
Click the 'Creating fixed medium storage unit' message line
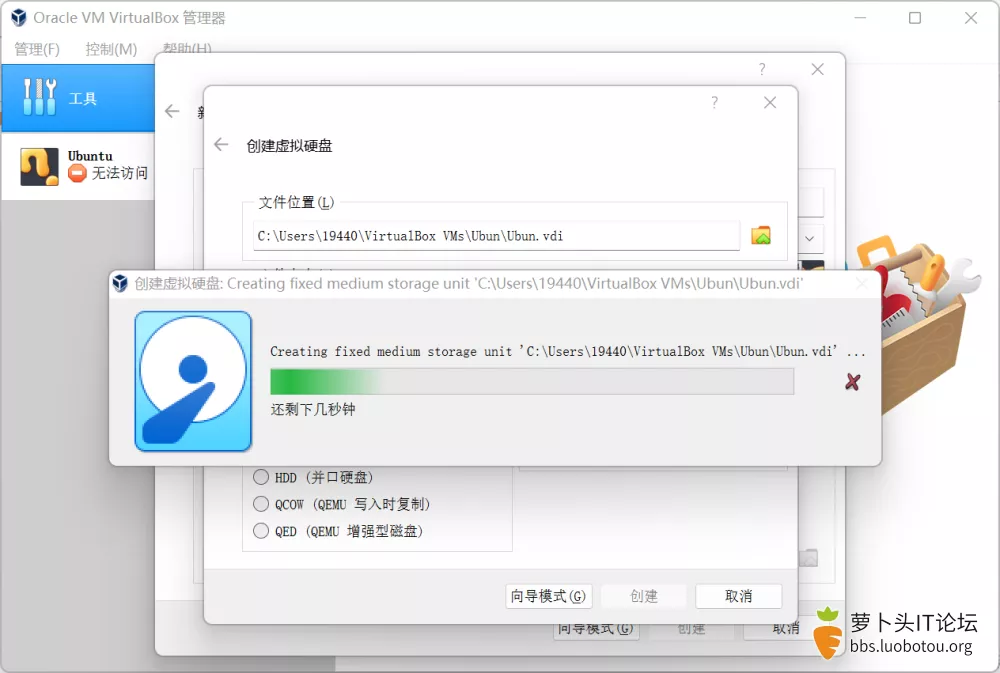(x=568, y=351)
